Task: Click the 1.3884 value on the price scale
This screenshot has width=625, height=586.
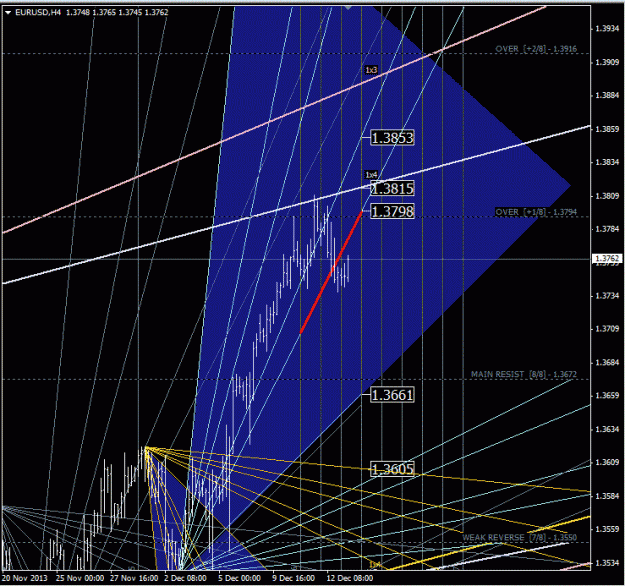Action: pos(607,95)
